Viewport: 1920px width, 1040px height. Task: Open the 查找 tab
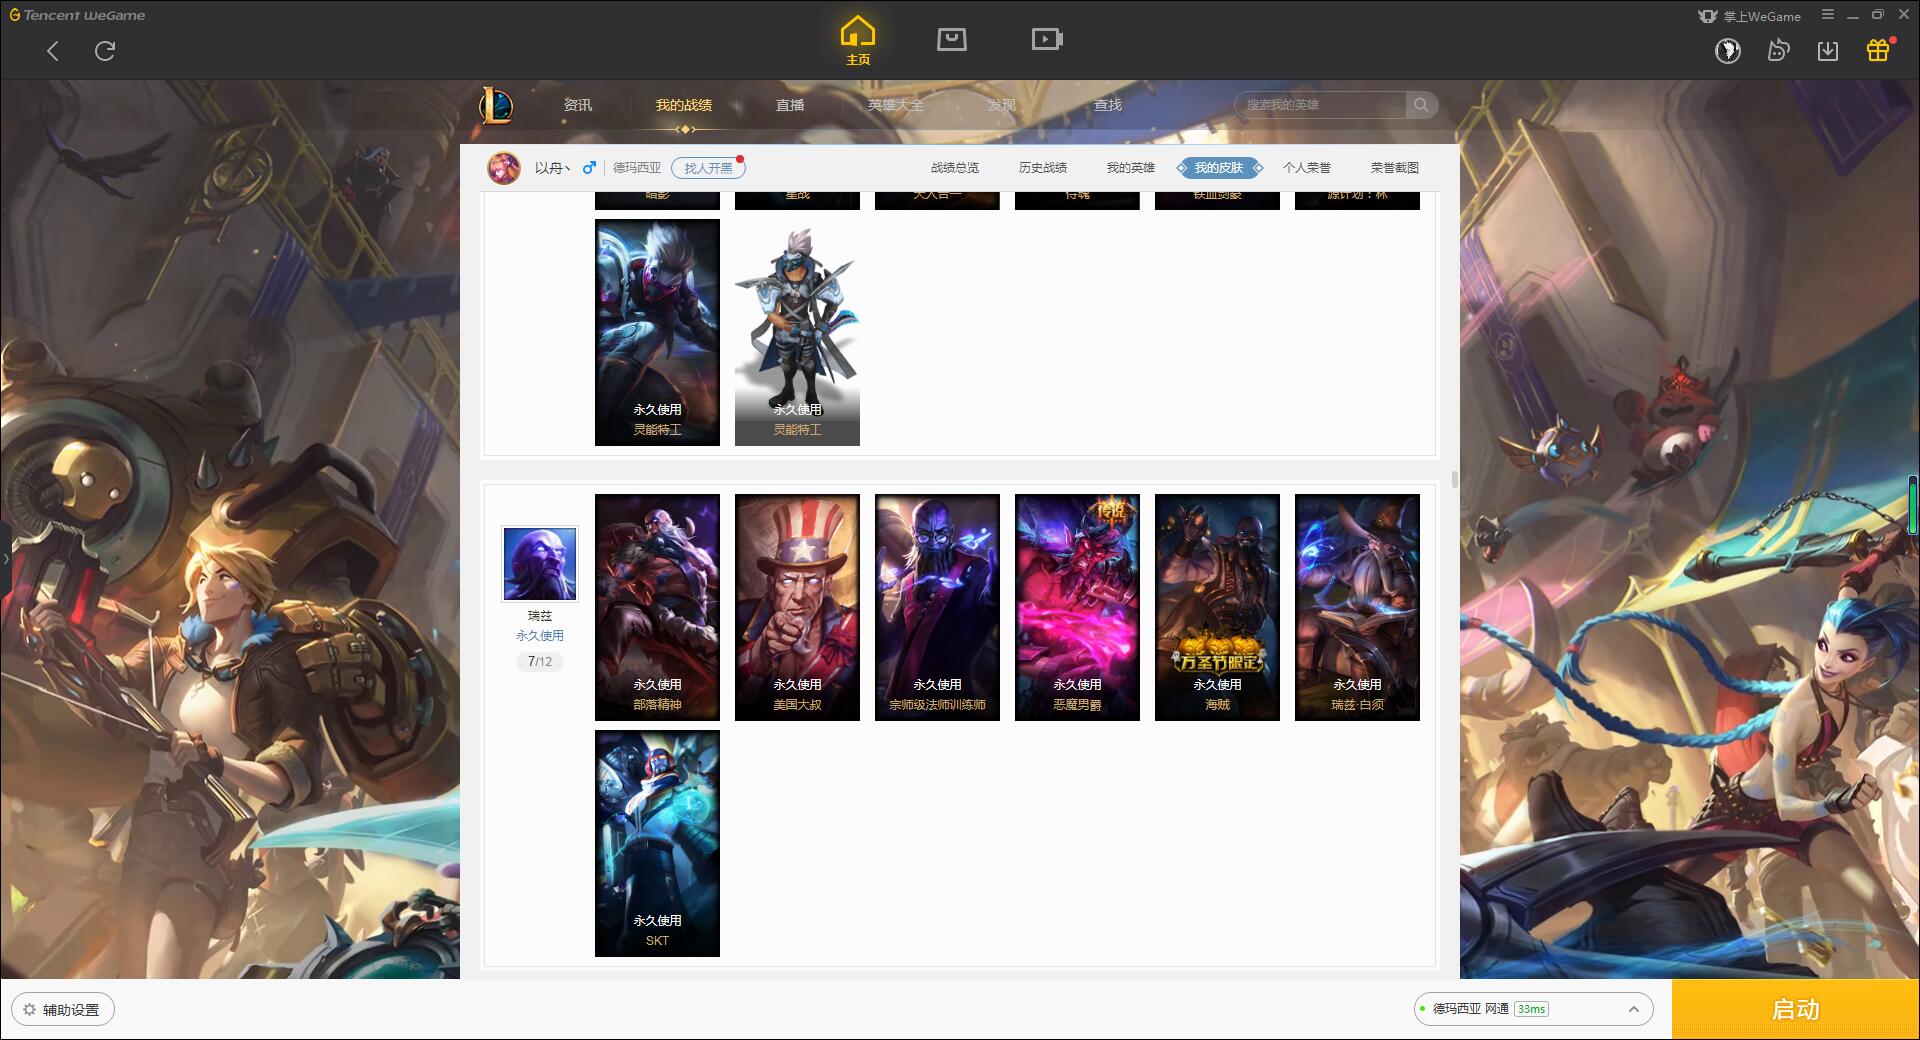(x=1108, y=105)
